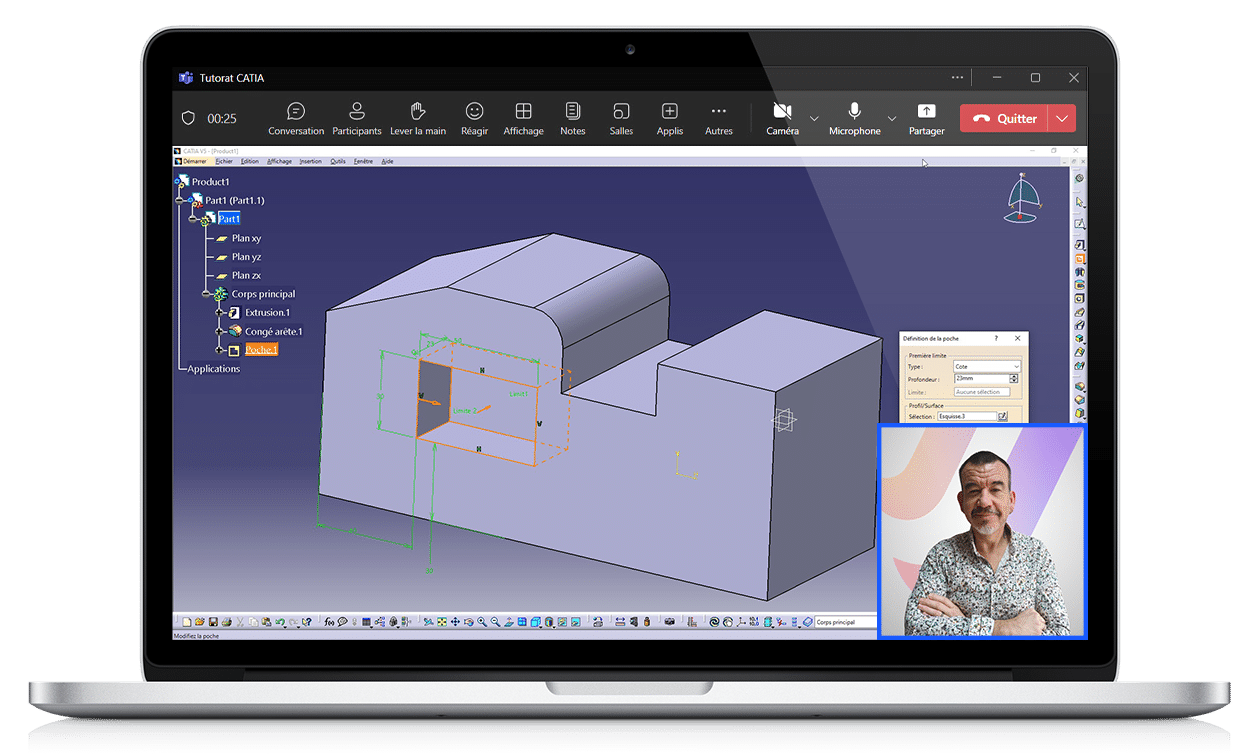Click the Zoom In magnifier icon
Viewport: 1260px width, 756px height.
pyautogui.click(x=482, y=622)
